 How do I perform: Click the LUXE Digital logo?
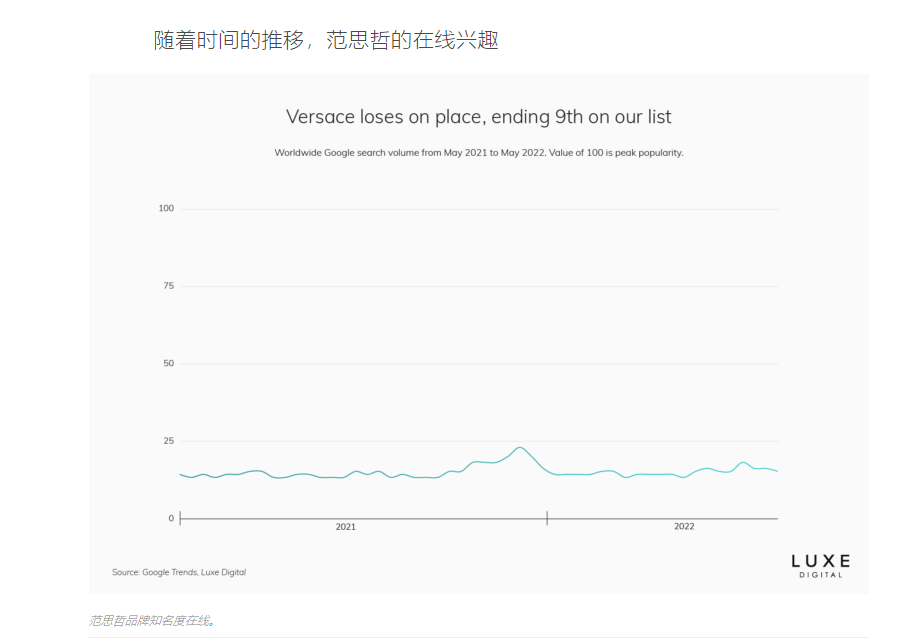[x=821, y=566]
